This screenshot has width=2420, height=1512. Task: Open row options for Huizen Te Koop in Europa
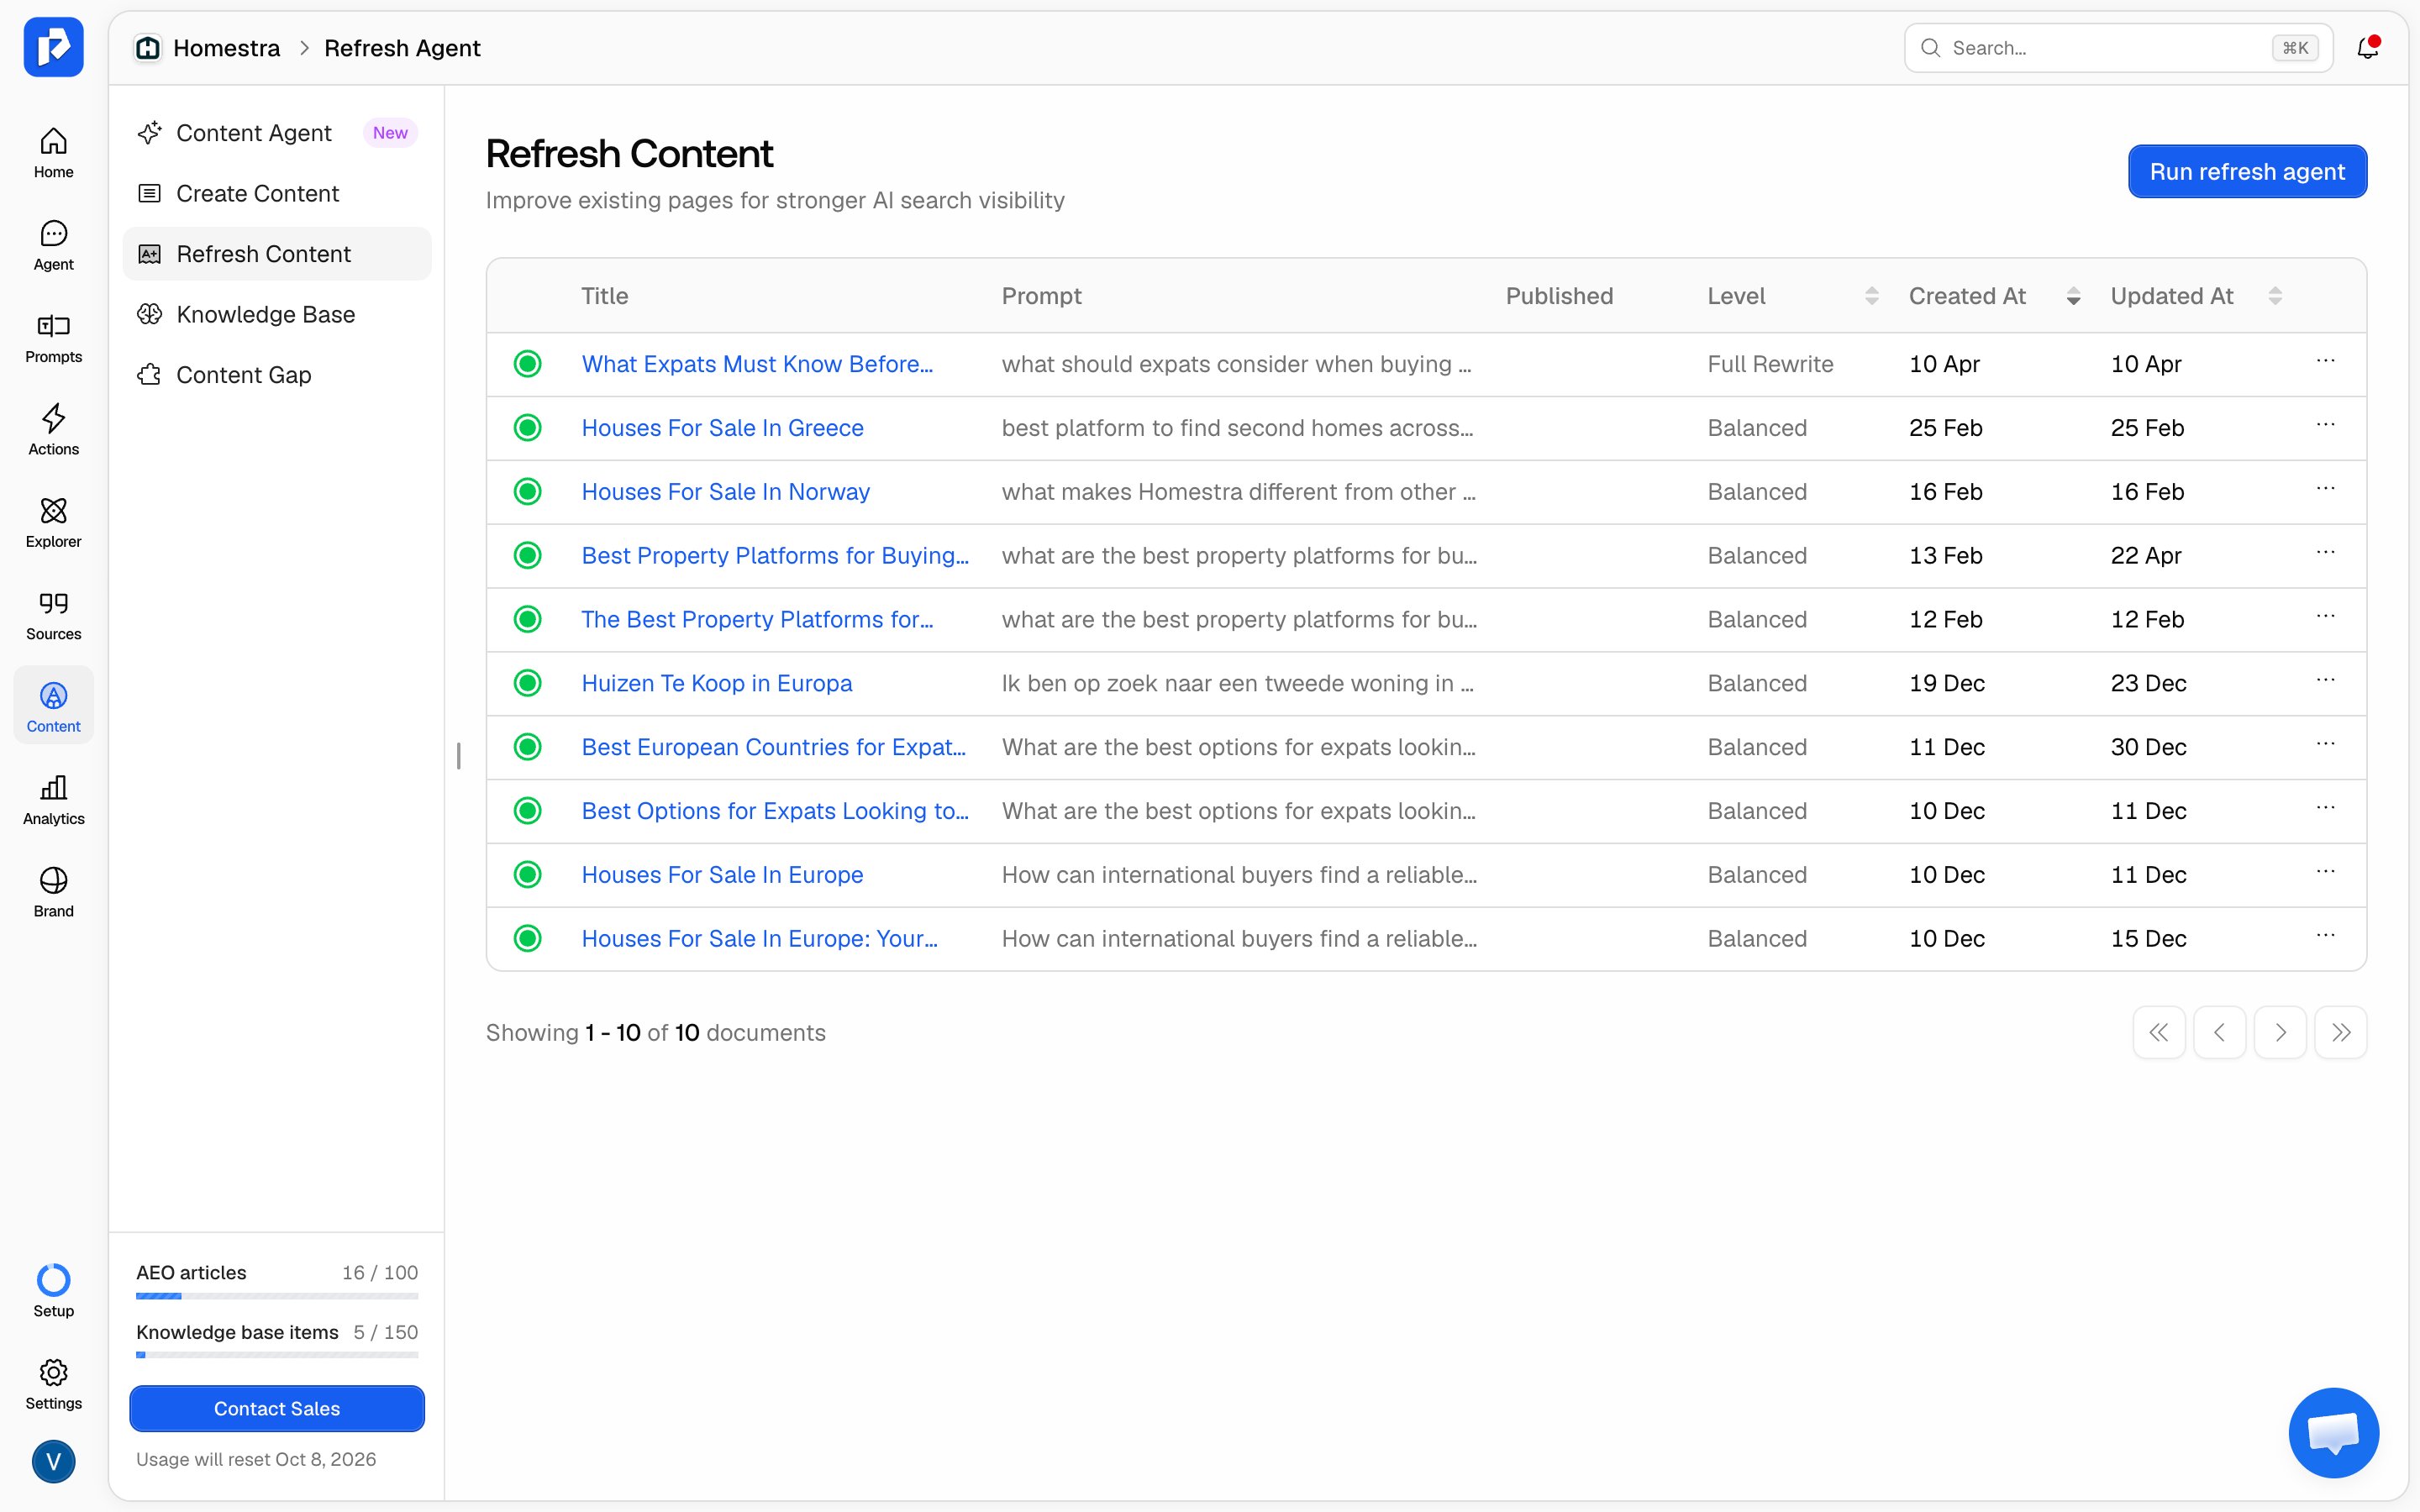coord(2325,681)
